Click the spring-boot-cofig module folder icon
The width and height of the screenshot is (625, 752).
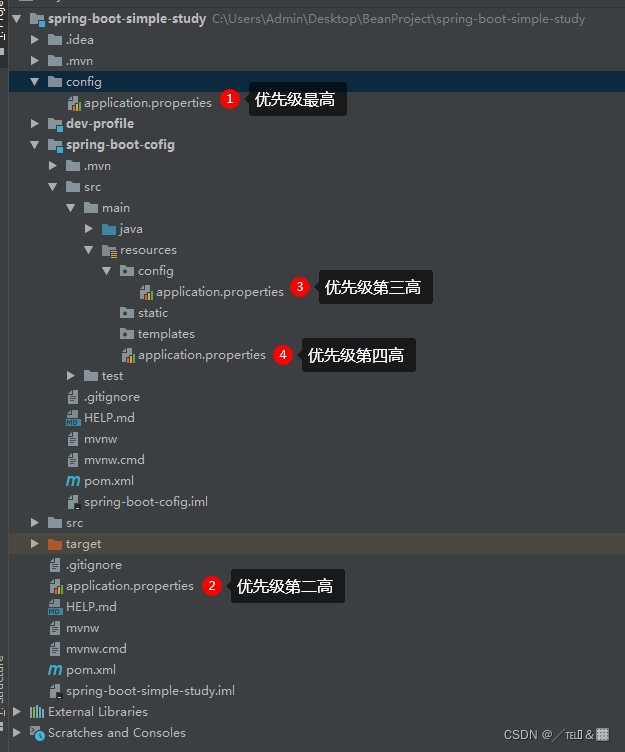[55, 145]
